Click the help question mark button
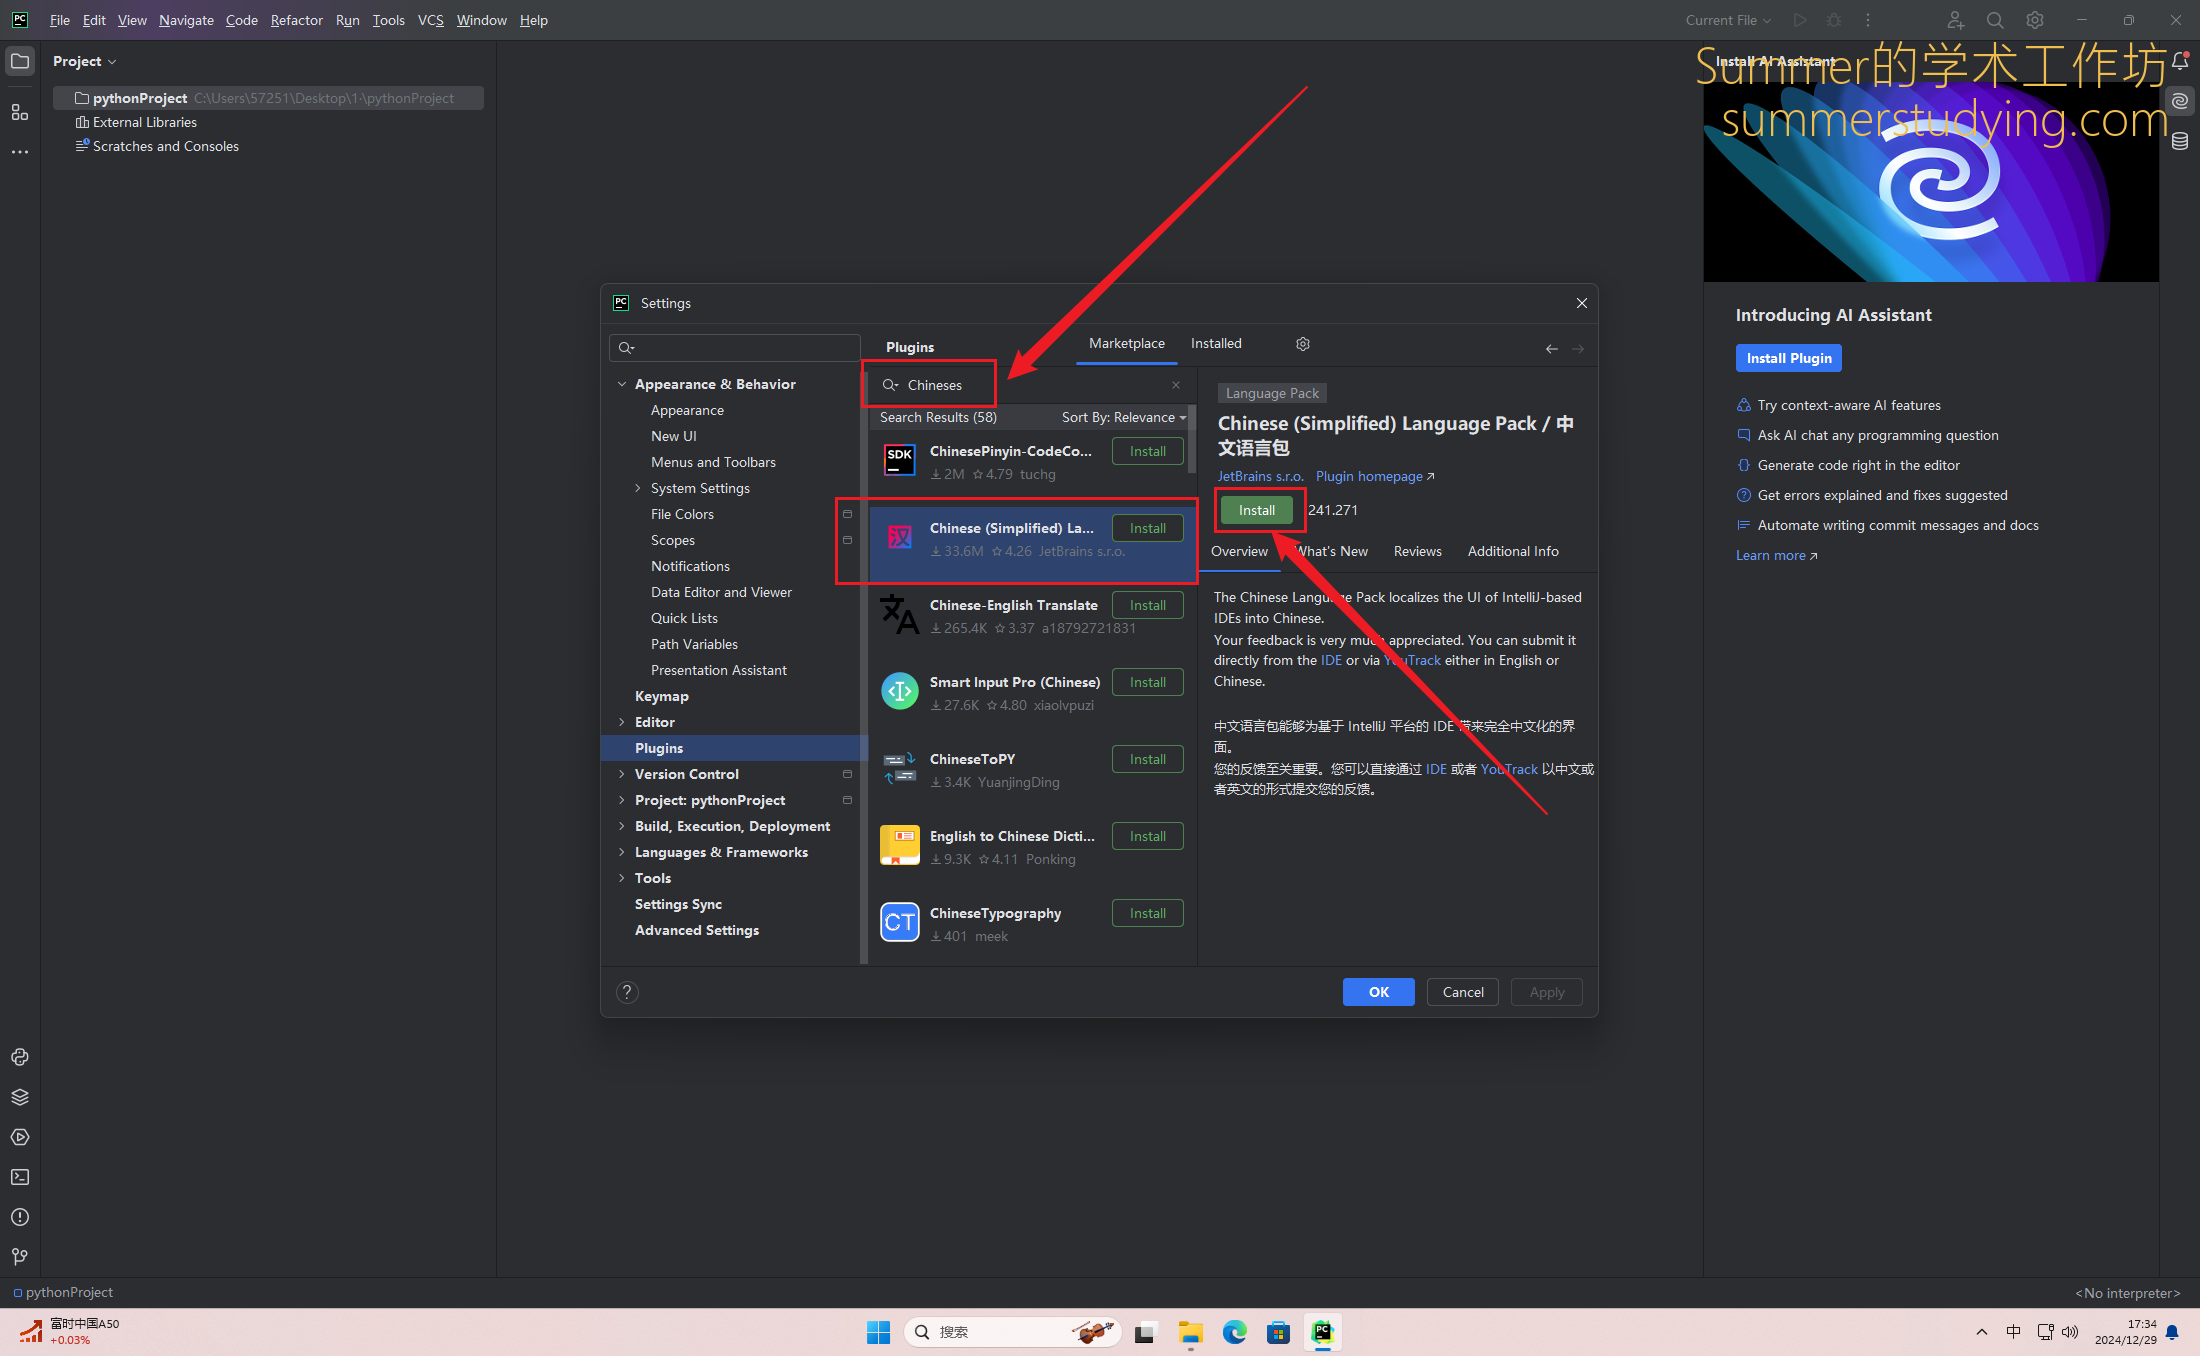Screen dimensions: 2200x1356 (627, 992)
